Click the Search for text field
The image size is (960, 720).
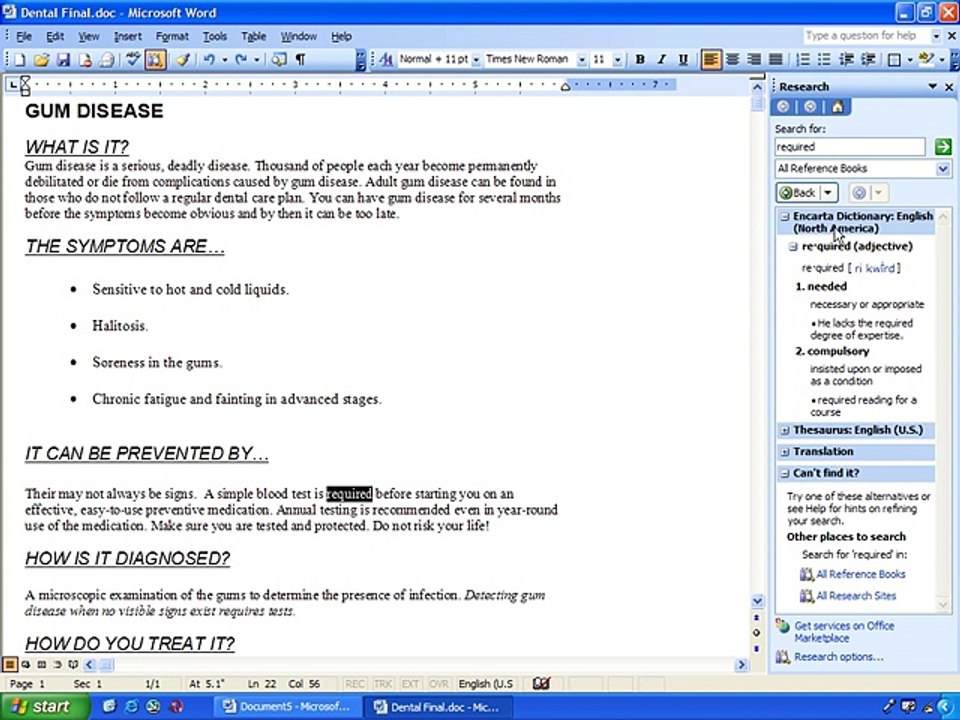click(x=850, y=147)
